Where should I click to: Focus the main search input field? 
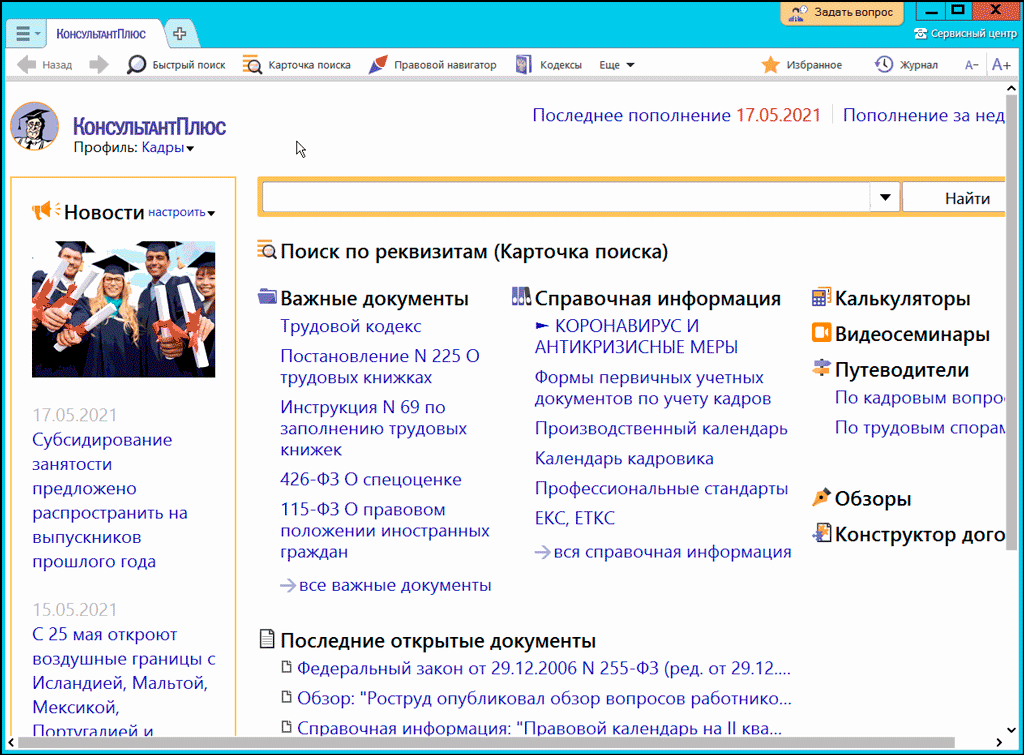[566, 197]
